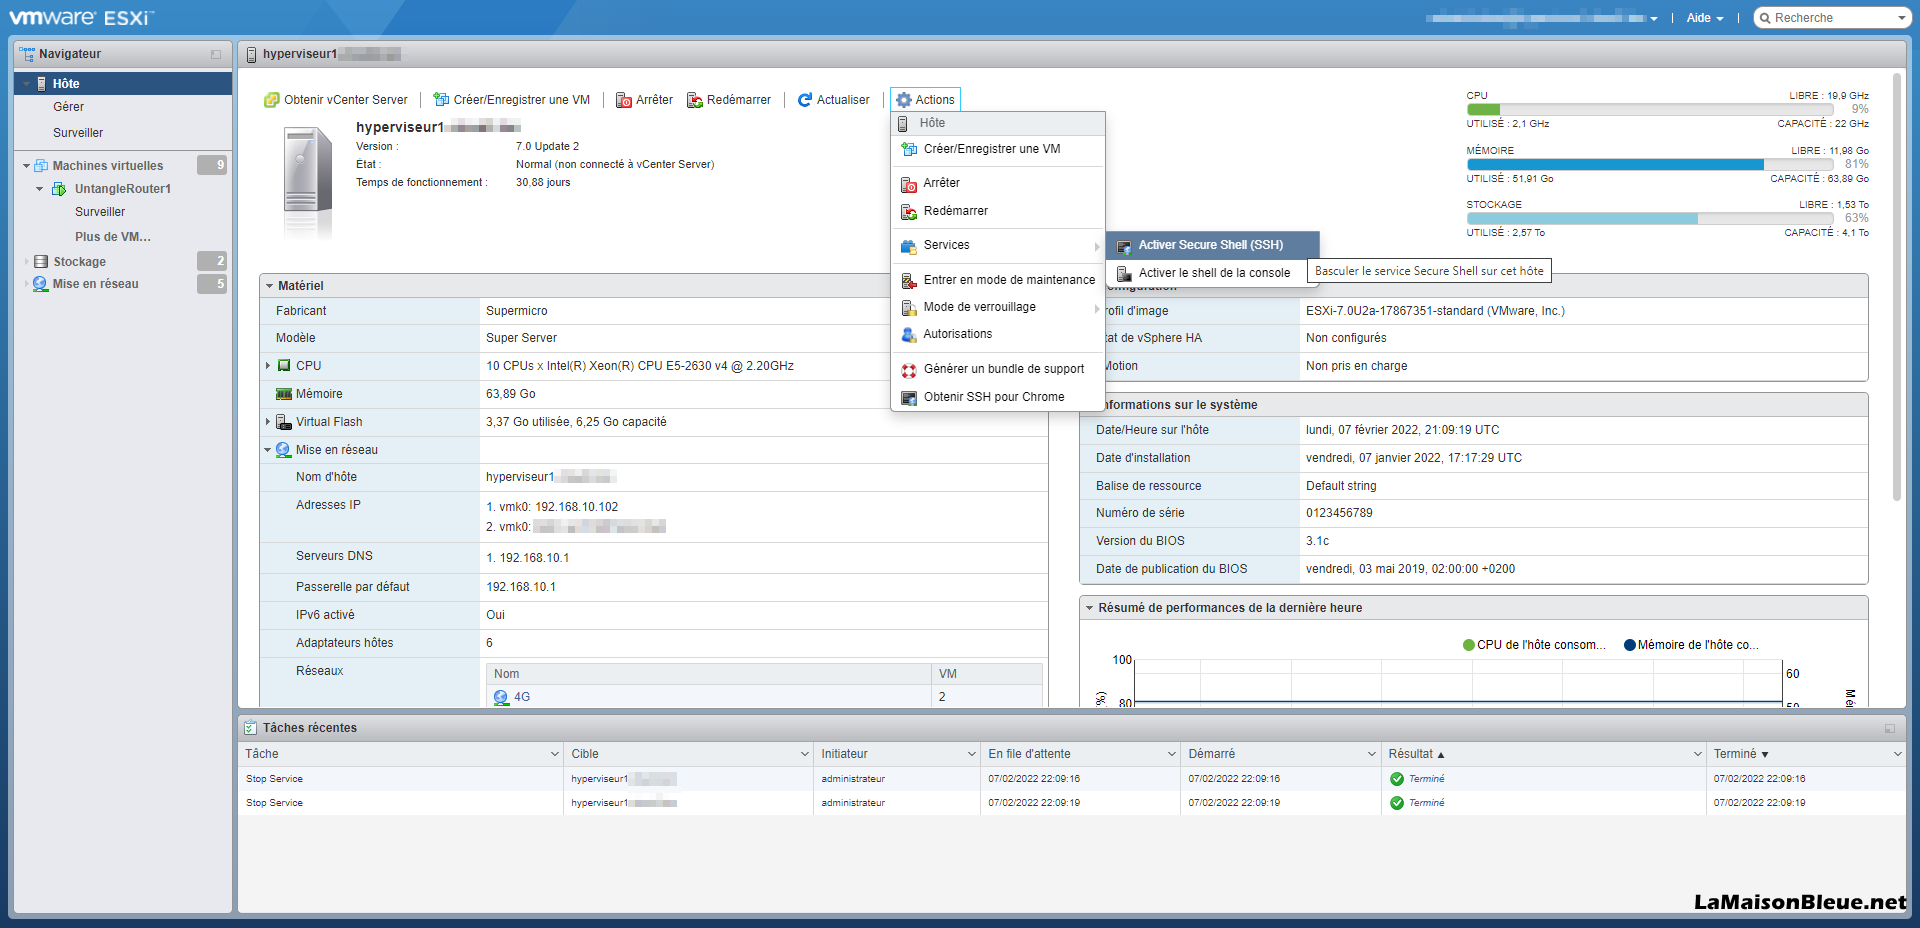The image size is (1920, 928).
Task: Choose Redémarrer in the Actions menu
Action: (998, 211)
